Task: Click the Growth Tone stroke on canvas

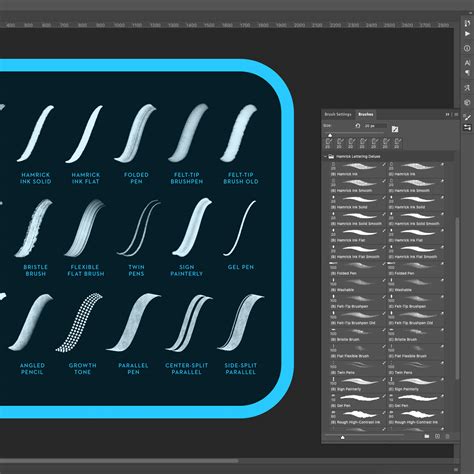Action: click(80, 323)
